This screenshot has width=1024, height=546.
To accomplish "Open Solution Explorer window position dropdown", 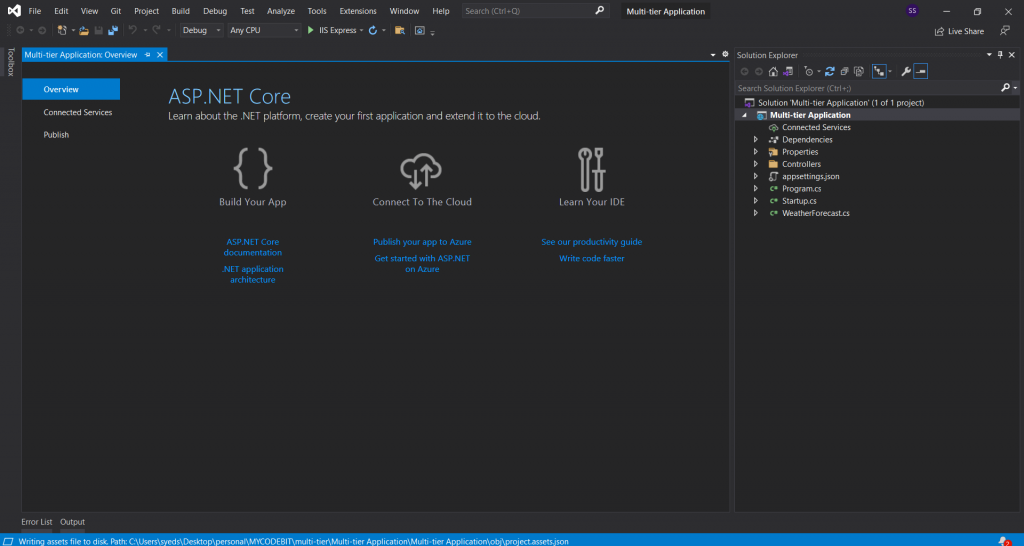I will (x=989, y=55).
